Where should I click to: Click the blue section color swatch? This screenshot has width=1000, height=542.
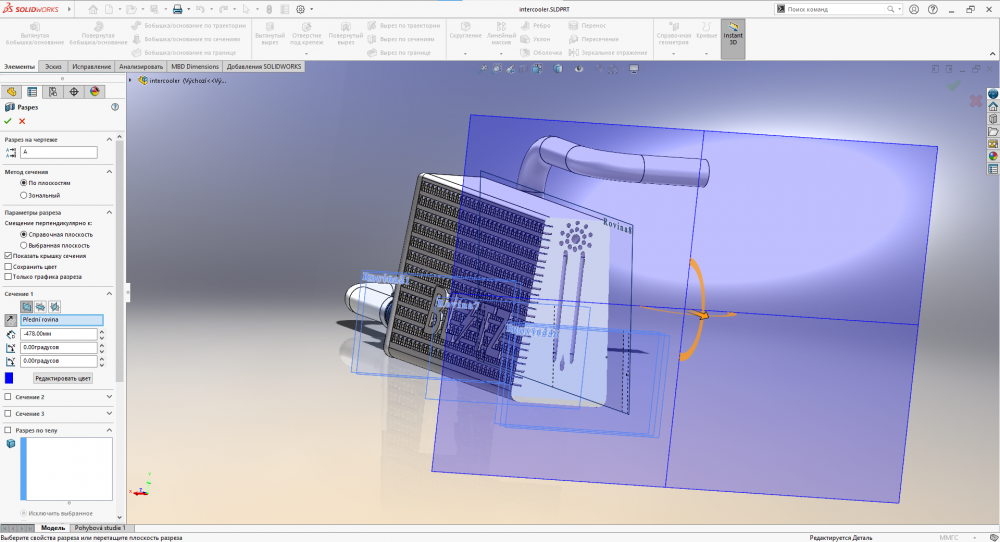pos(9,378)
